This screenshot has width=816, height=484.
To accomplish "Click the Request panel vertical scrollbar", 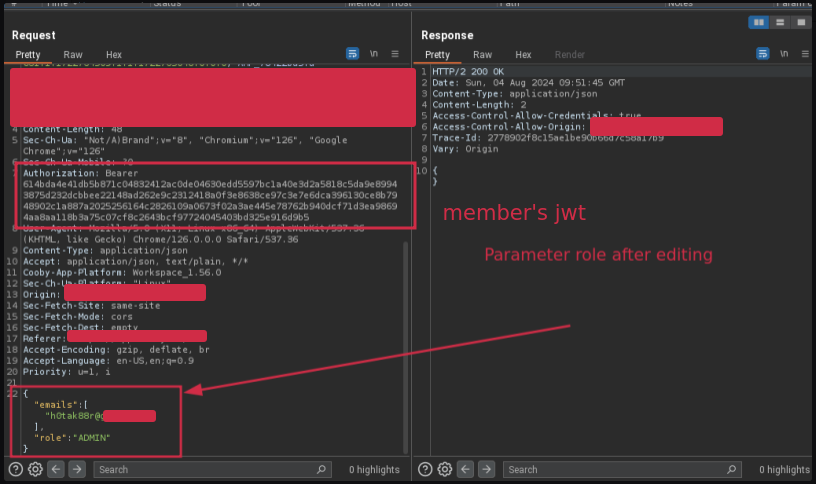I will coord(405,300).
